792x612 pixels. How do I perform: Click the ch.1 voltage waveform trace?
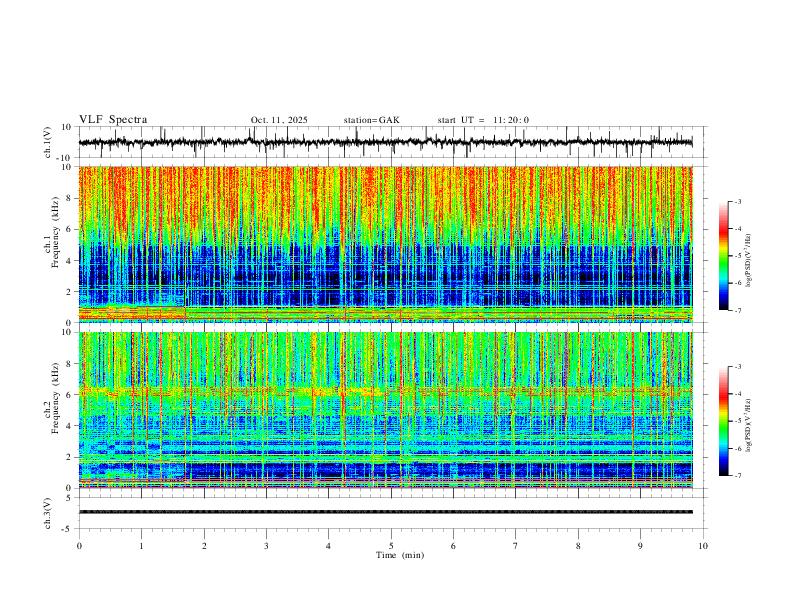(x=385, y=142)
